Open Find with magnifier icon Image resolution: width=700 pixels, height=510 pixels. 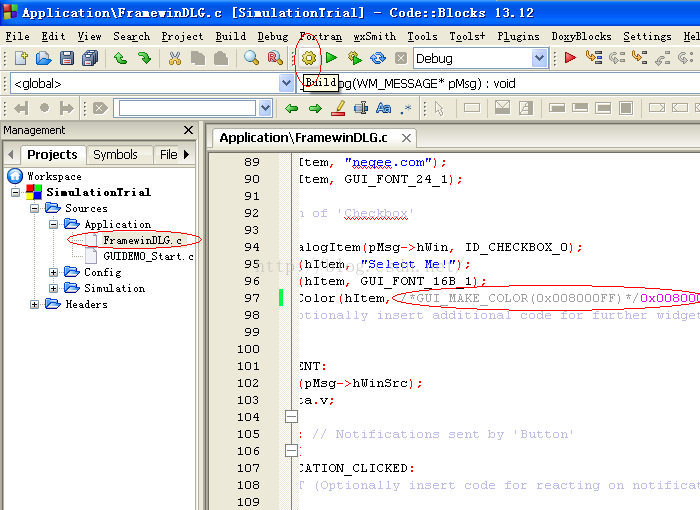coord(251,58)
